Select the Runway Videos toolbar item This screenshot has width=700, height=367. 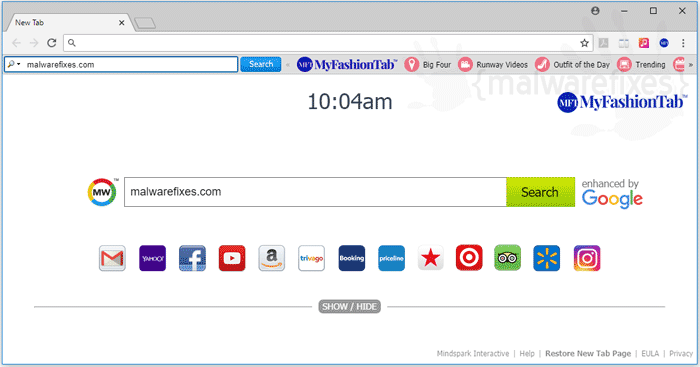[493, 65]
